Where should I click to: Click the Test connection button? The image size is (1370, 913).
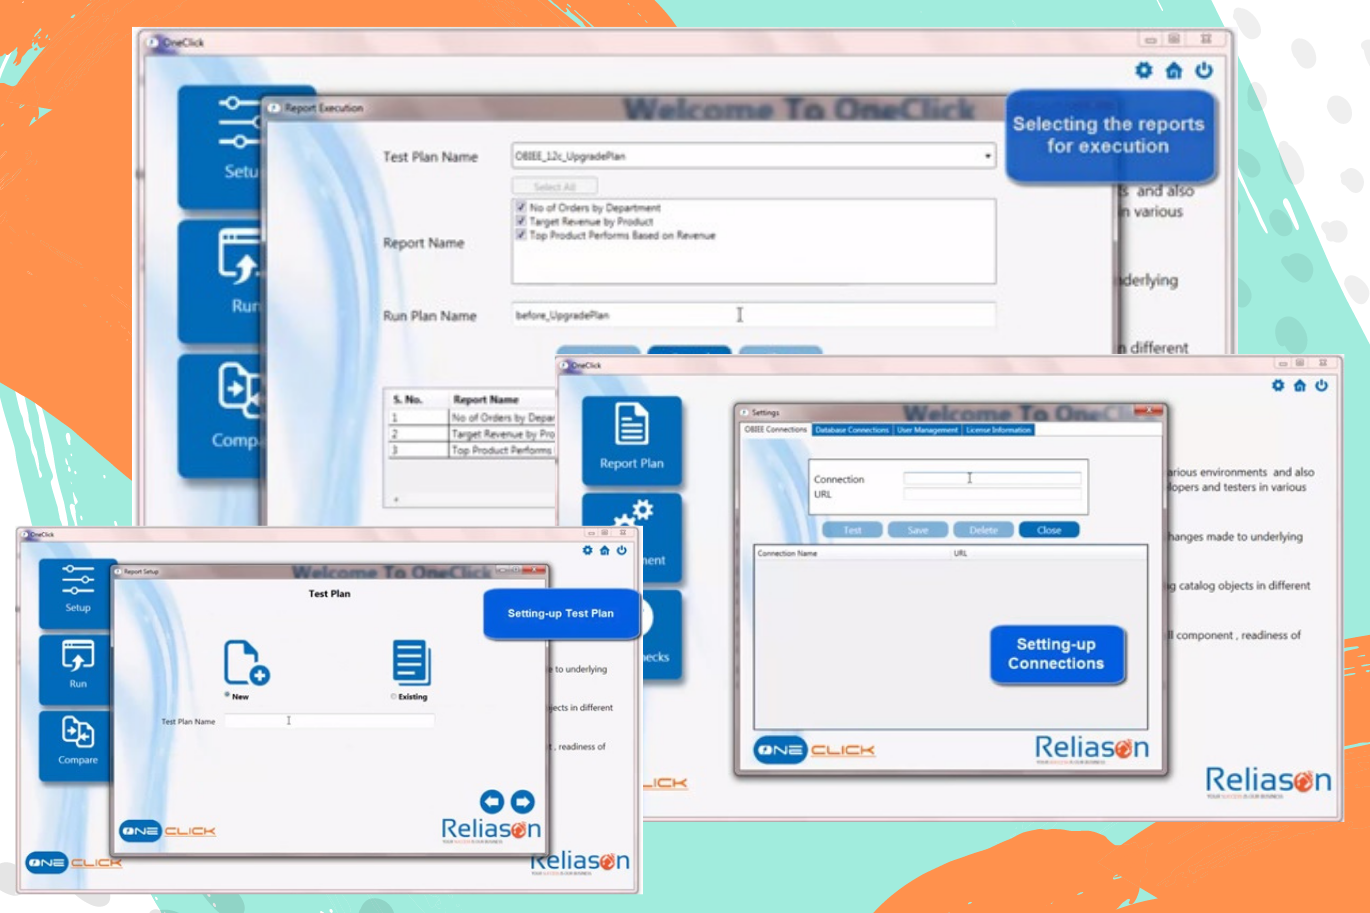point(852,530)
